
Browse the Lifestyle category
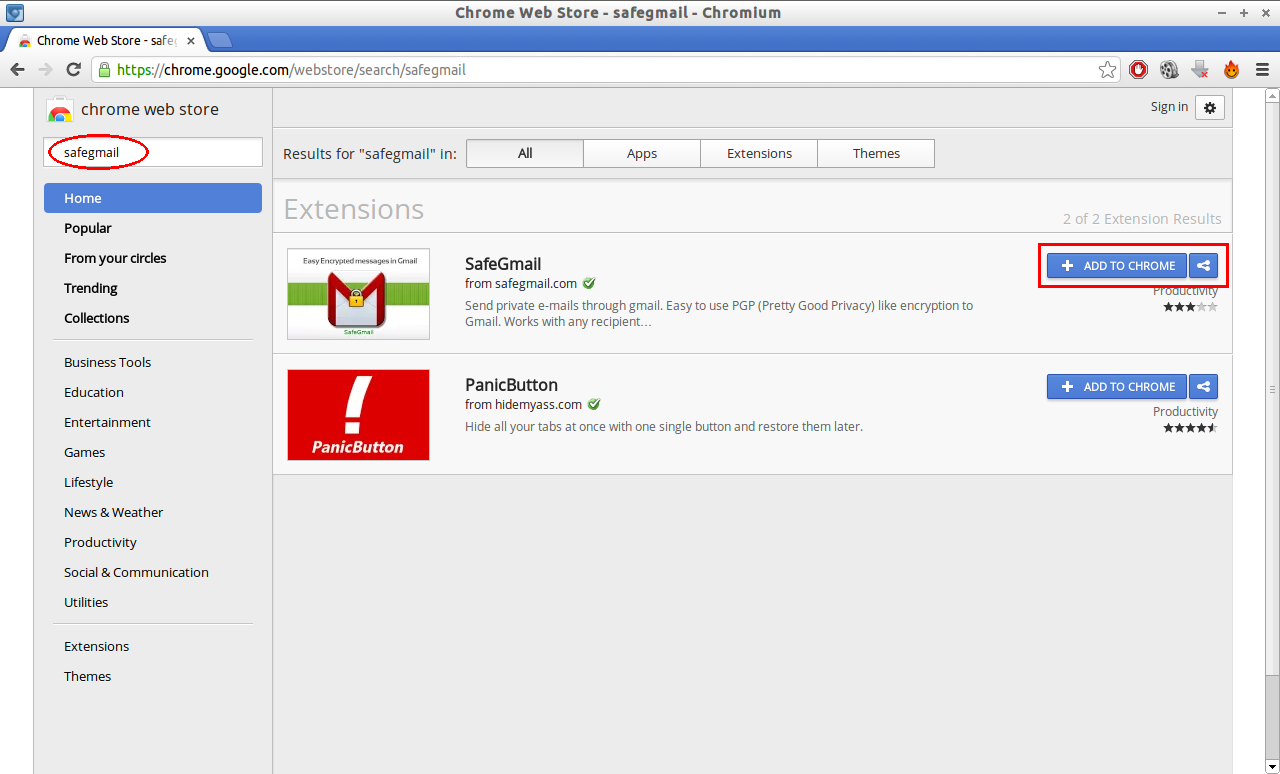88,482
